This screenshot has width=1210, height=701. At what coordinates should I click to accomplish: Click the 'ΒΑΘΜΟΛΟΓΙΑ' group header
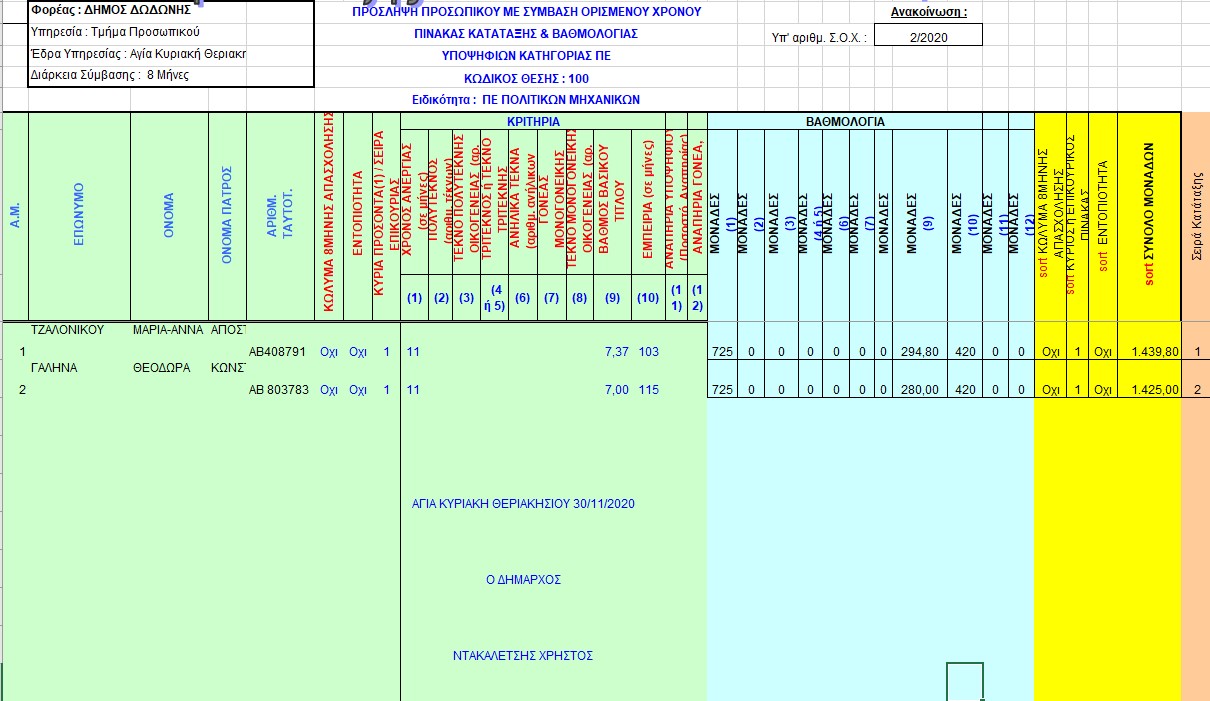tap(845, 121)
